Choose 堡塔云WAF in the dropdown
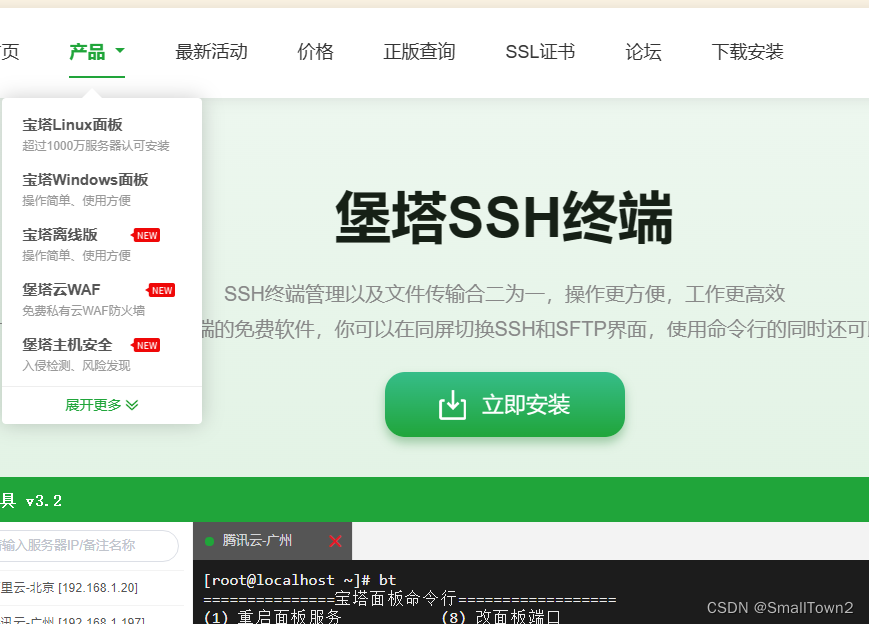Screen dimensions: 869x624 [x=61, y=289]
